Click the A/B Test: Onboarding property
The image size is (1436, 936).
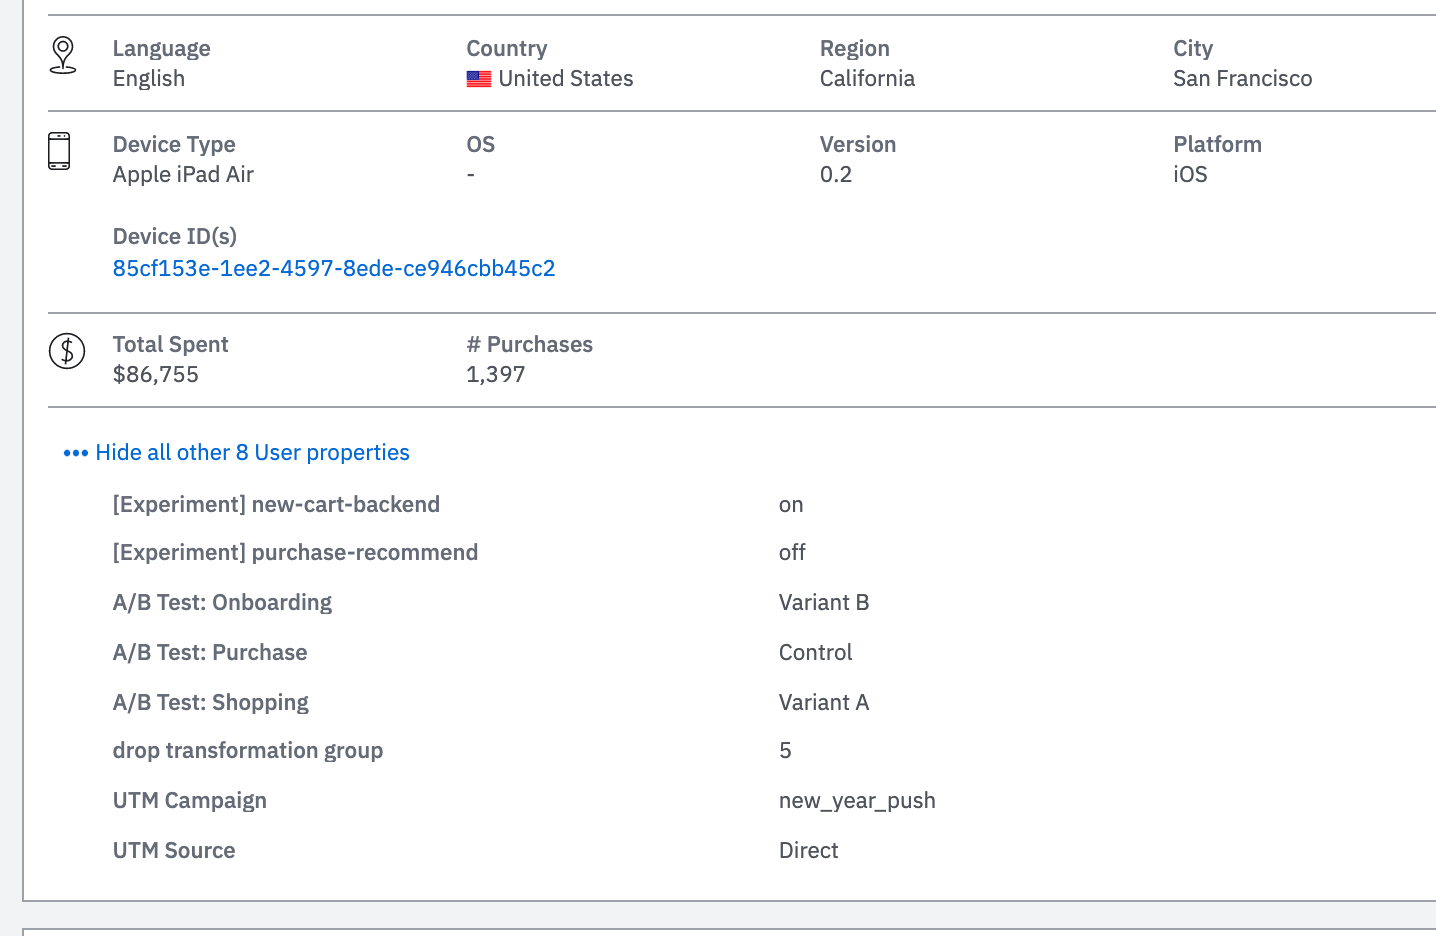click(x=222, y=603)
